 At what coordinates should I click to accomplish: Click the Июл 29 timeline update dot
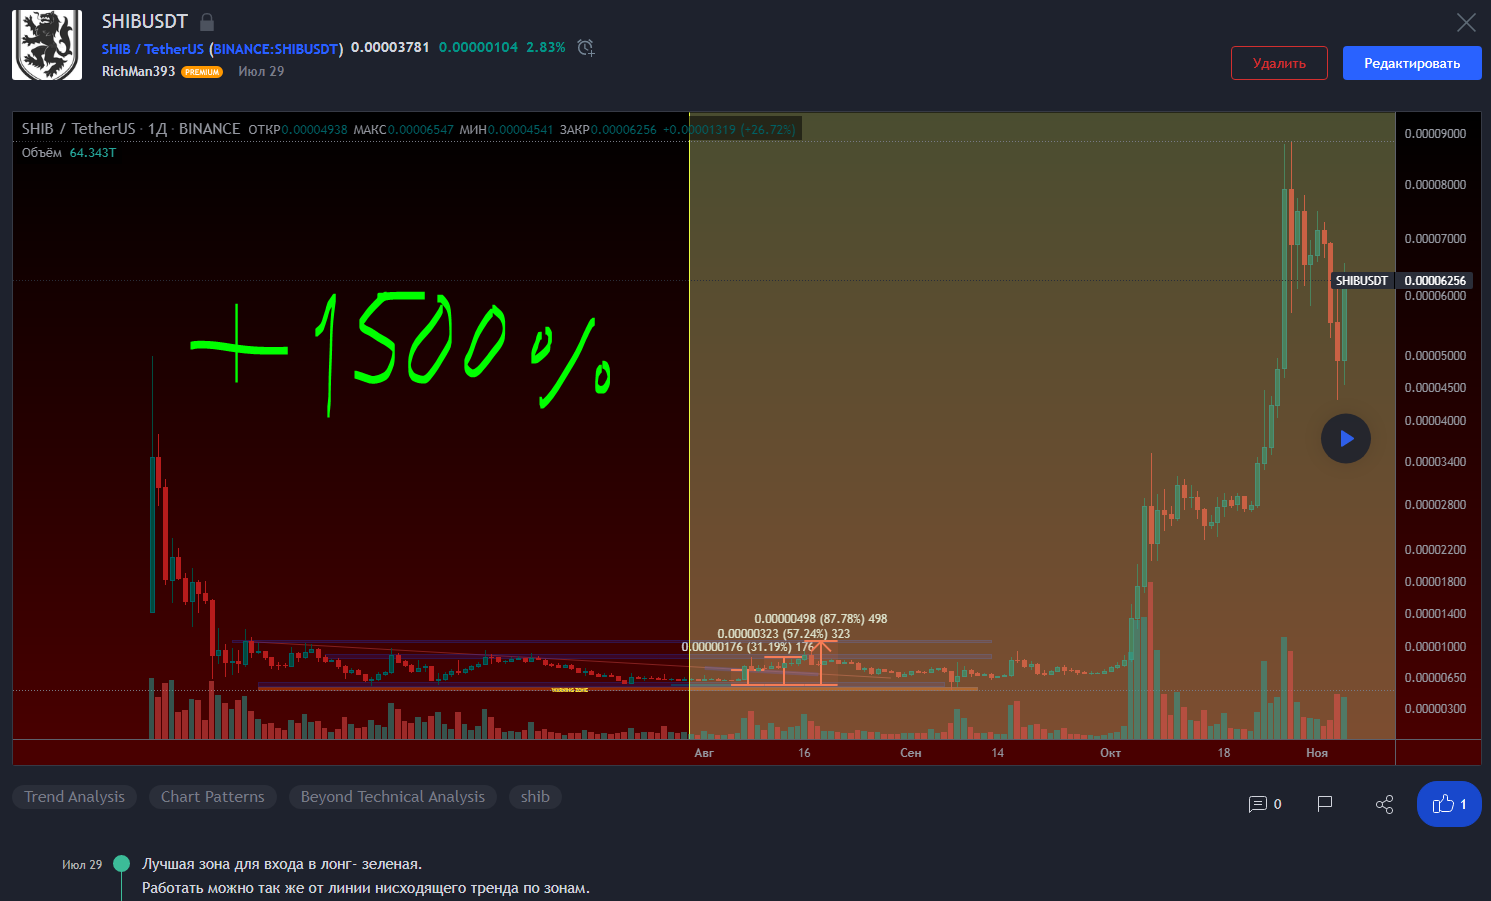[122, 864]
